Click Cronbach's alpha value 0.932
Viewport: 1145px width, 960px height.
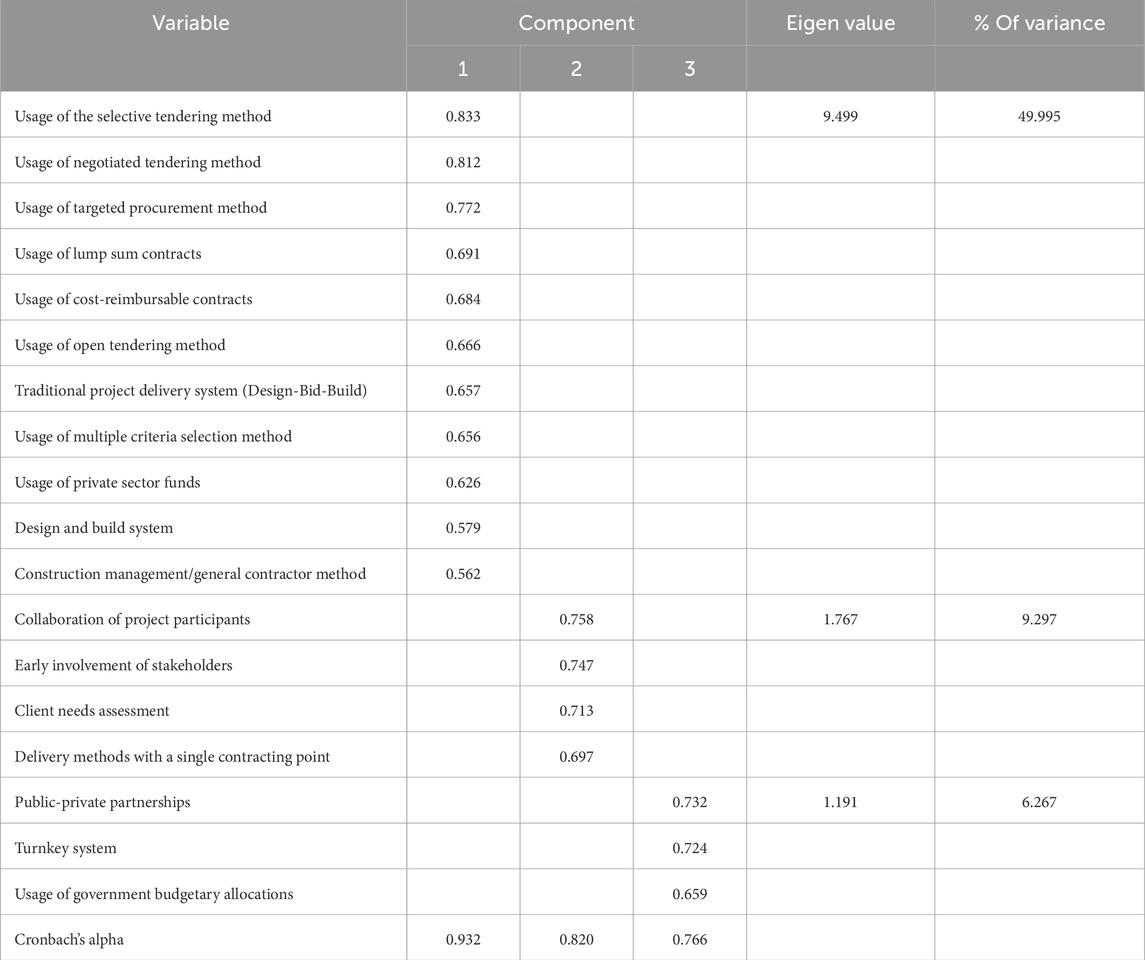click(x=463, y=940)
